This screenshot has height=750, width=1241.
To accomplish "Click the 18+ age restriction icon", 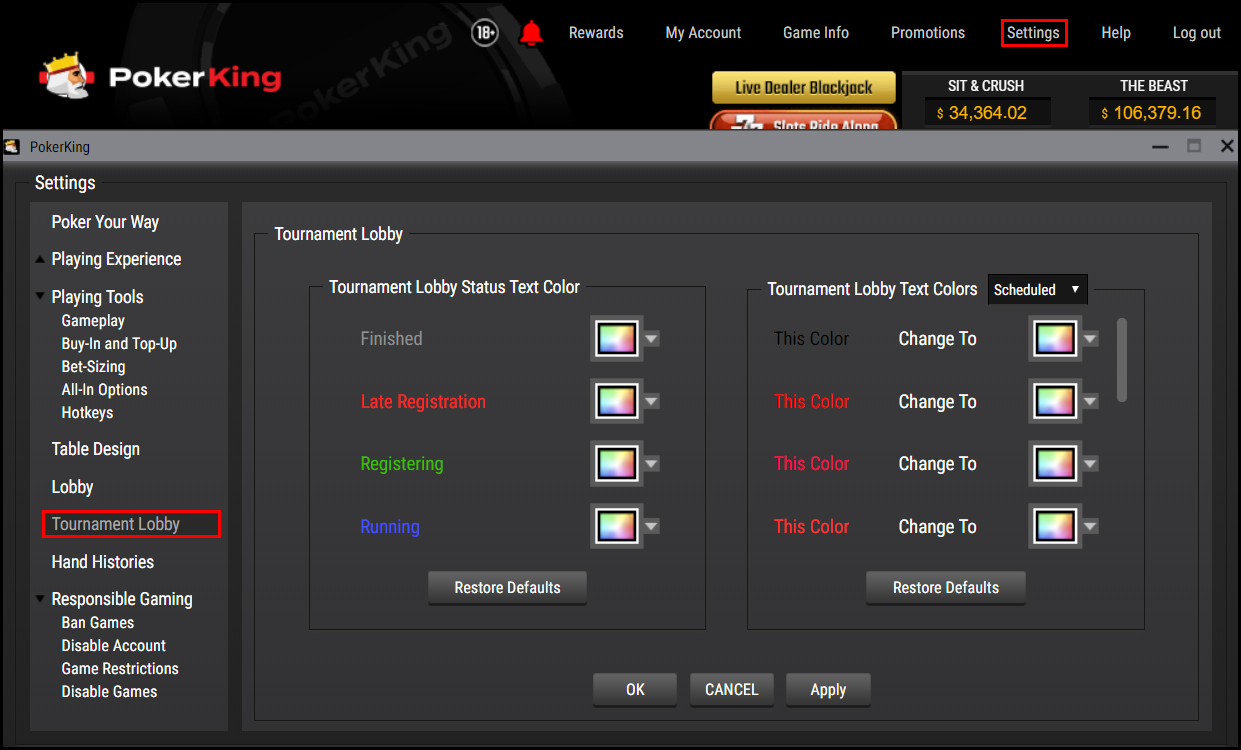I will 485,32.
